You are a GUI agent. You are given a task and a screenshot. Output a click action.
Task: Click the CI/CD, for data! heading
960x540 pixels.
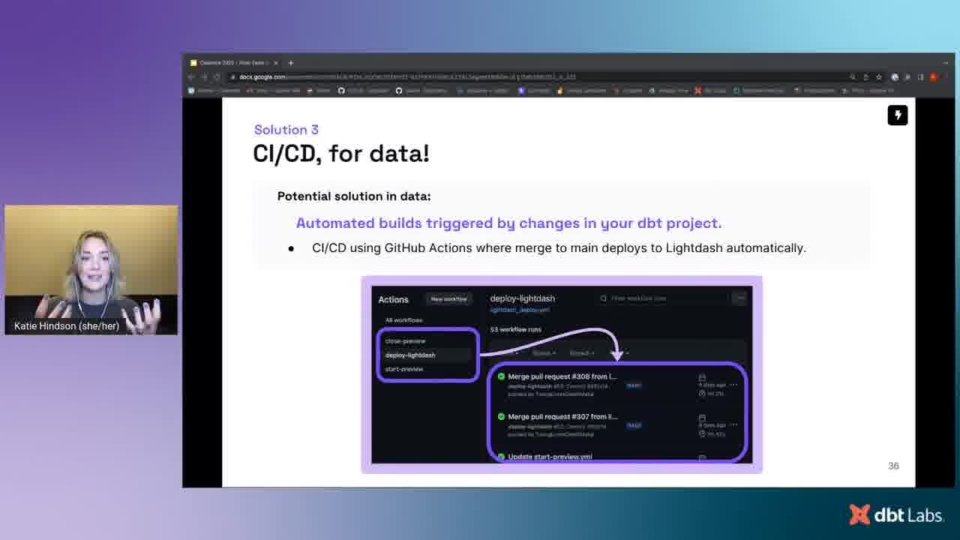click(x=341, y=154)
